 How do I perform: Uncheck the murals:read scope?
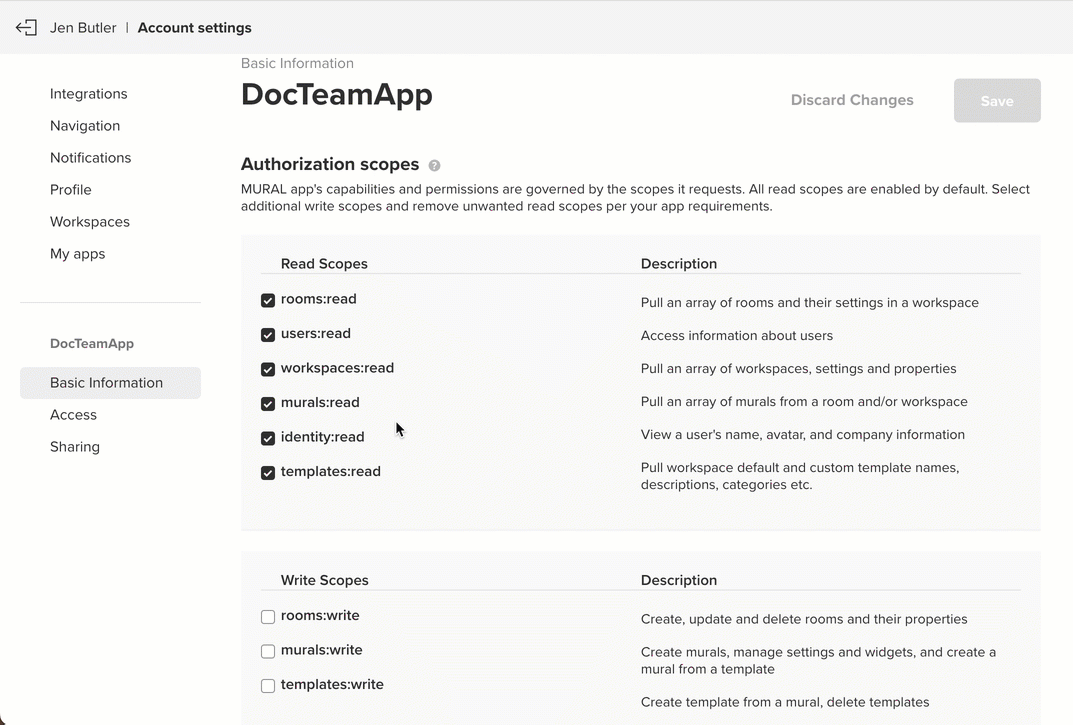tap(268, 403)
